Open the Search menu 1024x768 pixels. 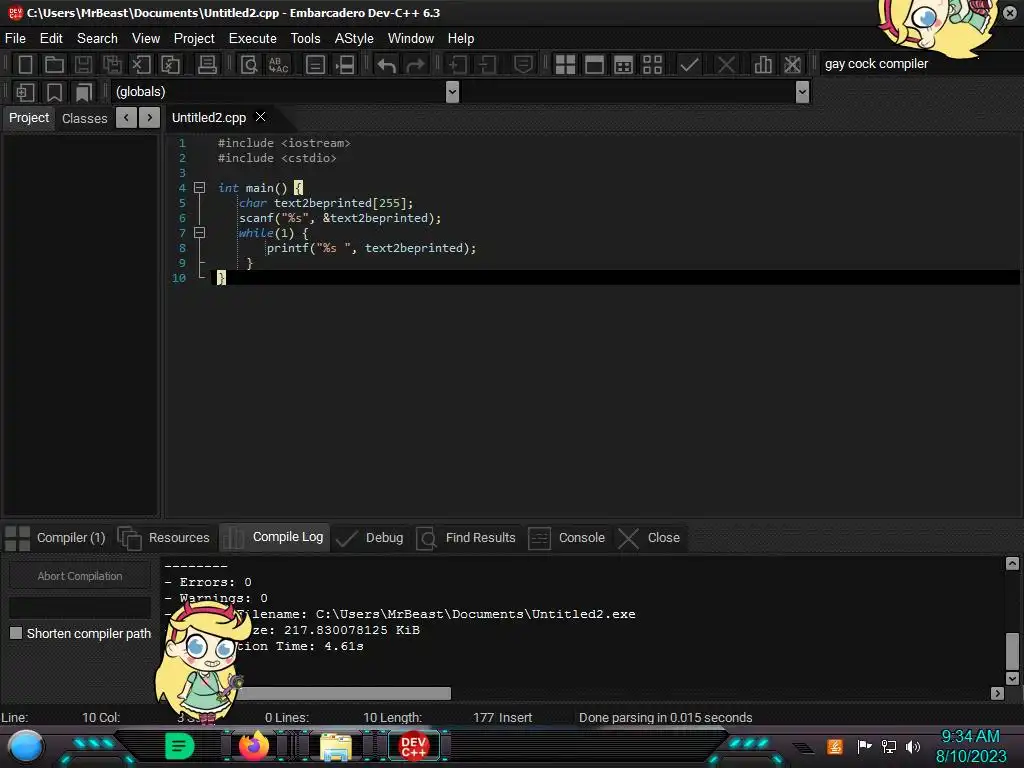coord(97,39)
